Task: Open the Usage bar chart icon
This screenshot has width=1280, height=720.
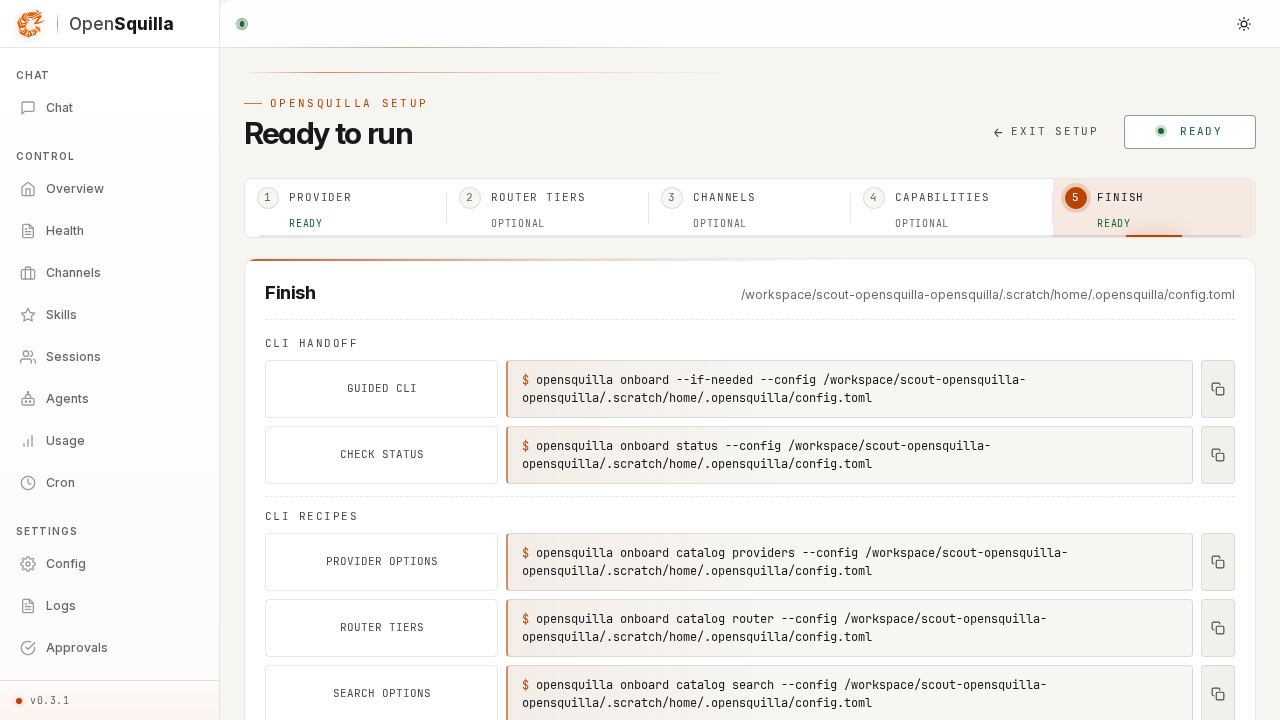Action: 28,441
